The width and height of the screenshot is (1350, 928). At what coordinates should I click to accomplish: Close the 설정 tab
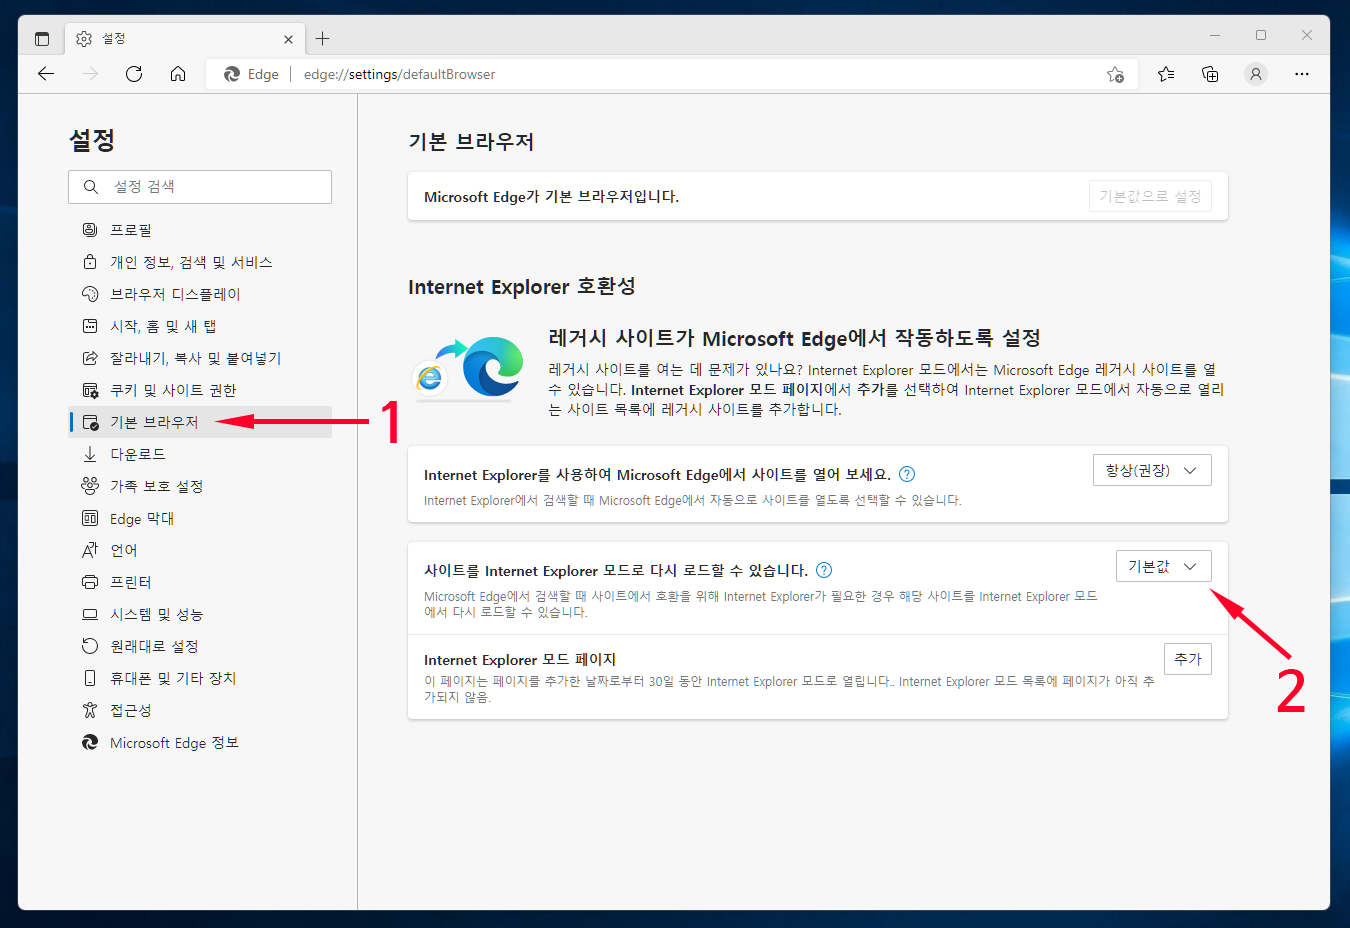(288, 39)
